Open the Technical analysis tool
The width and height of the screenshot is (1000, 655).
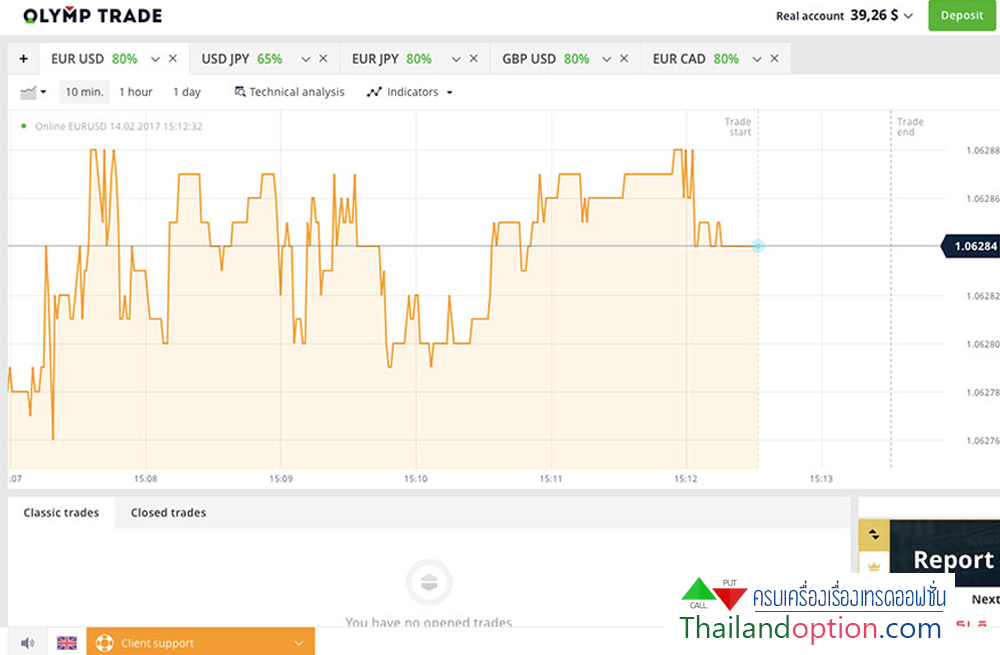click(x=290, y=92)
